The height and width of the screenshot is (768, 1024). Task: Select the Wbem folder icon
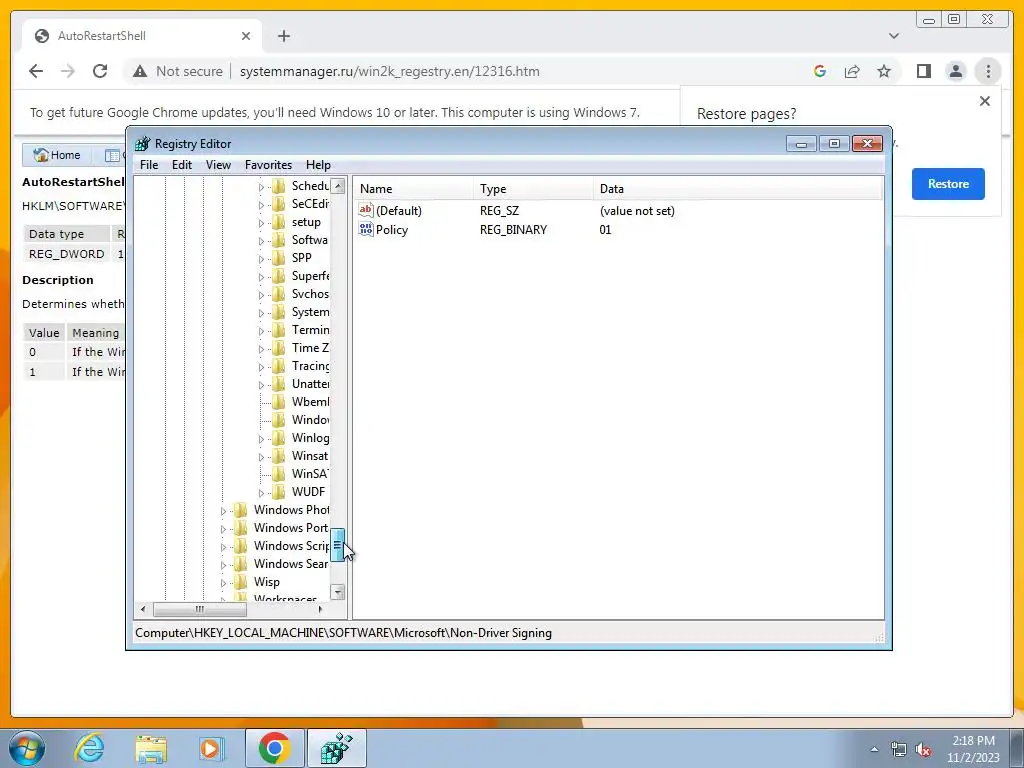[279, 402]
